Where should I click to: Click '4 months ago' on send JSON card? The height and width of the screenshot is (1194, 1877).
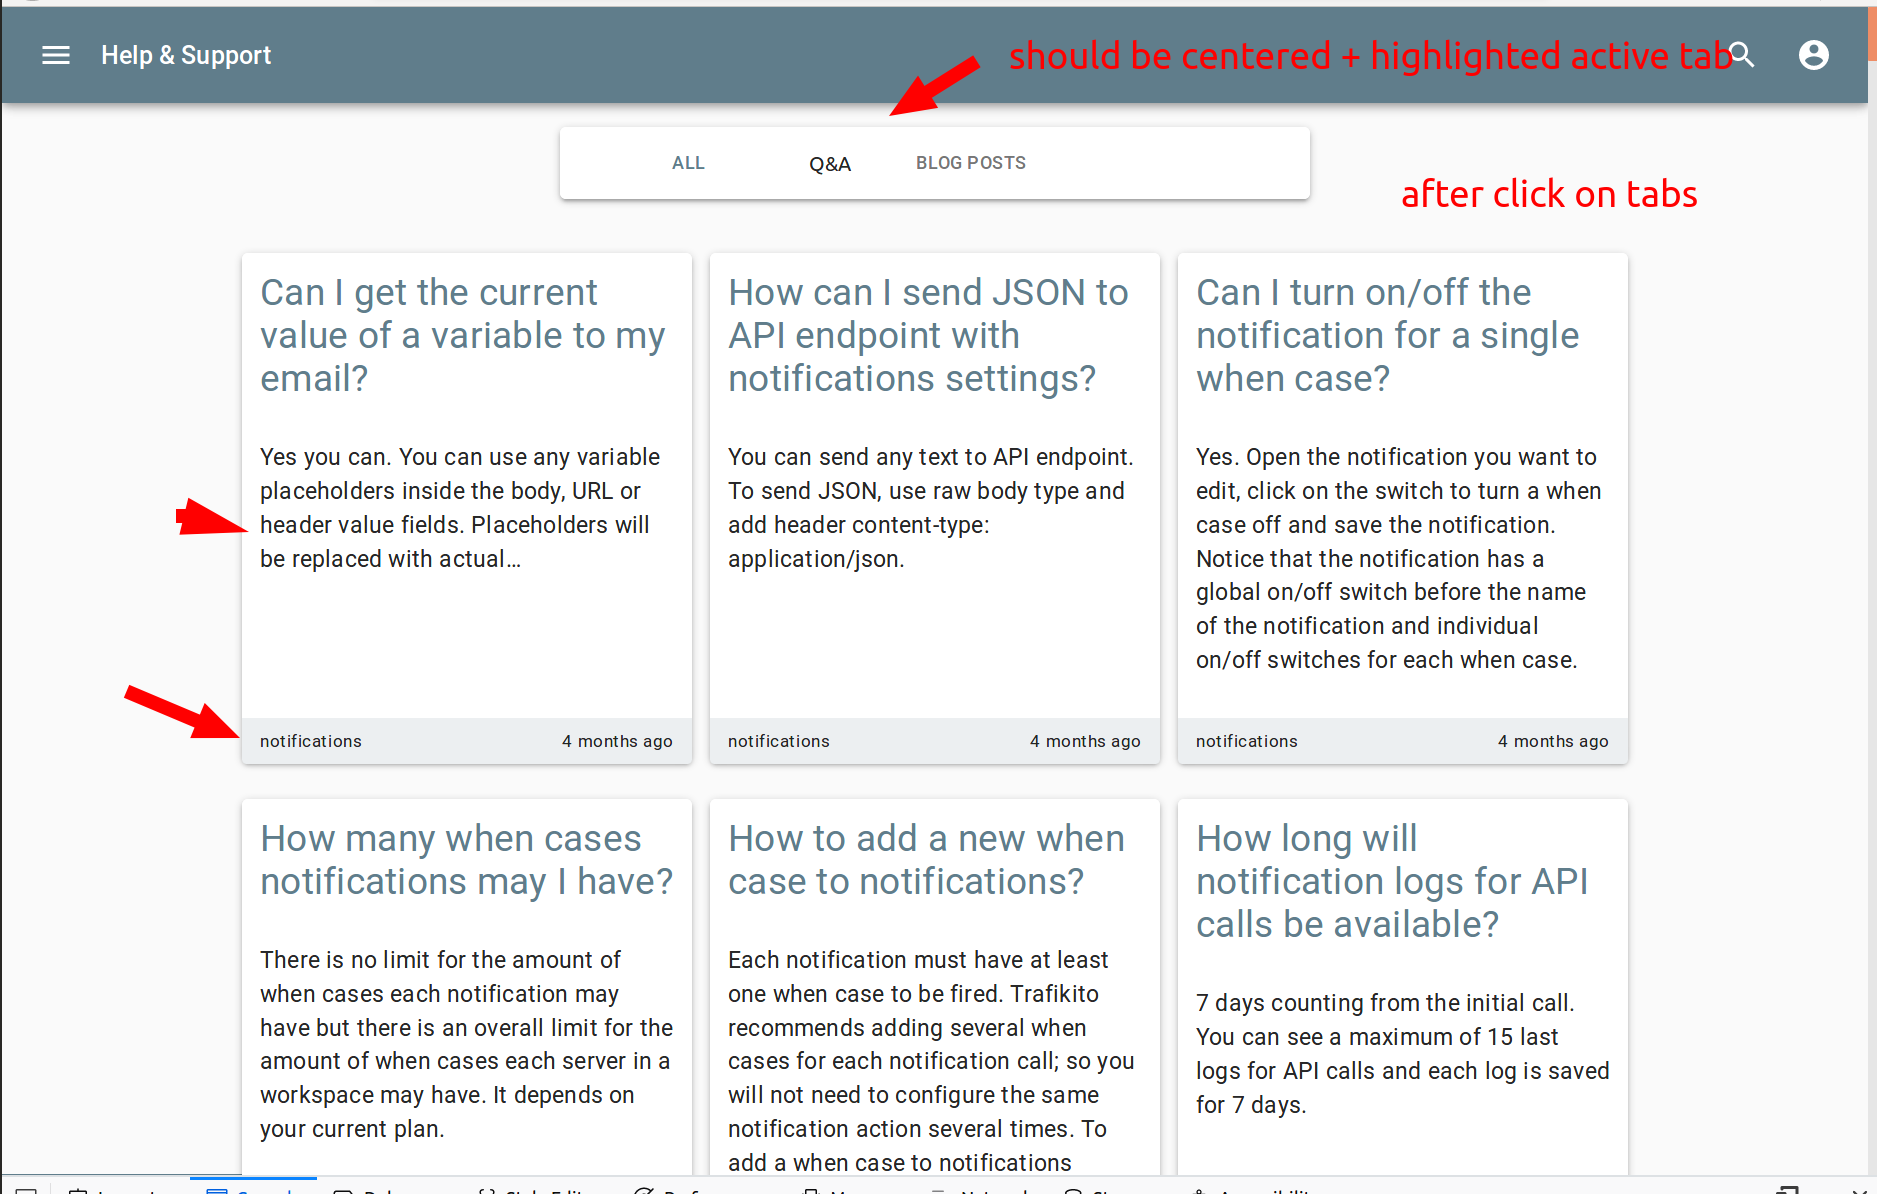pos(1085,741)
